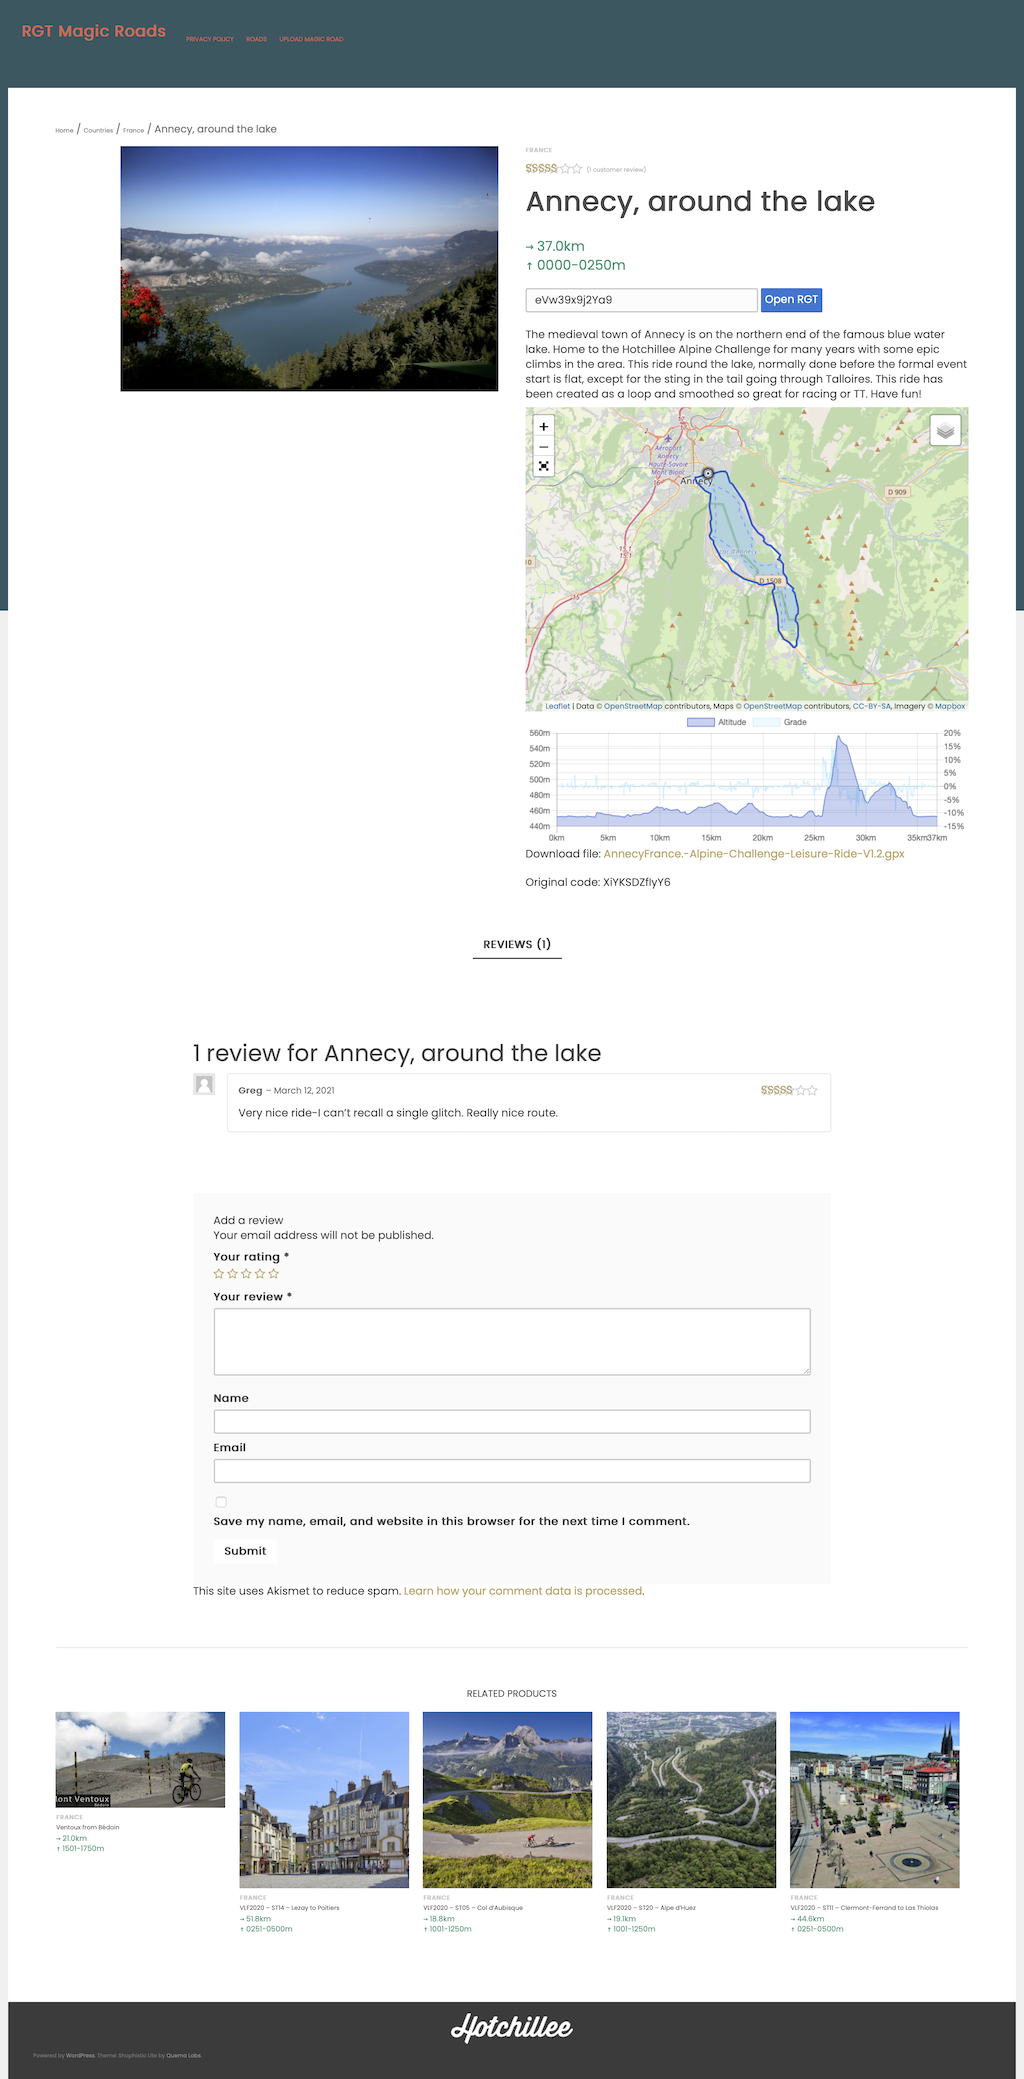
Task: Click the Email input field
Action: 512,1470
